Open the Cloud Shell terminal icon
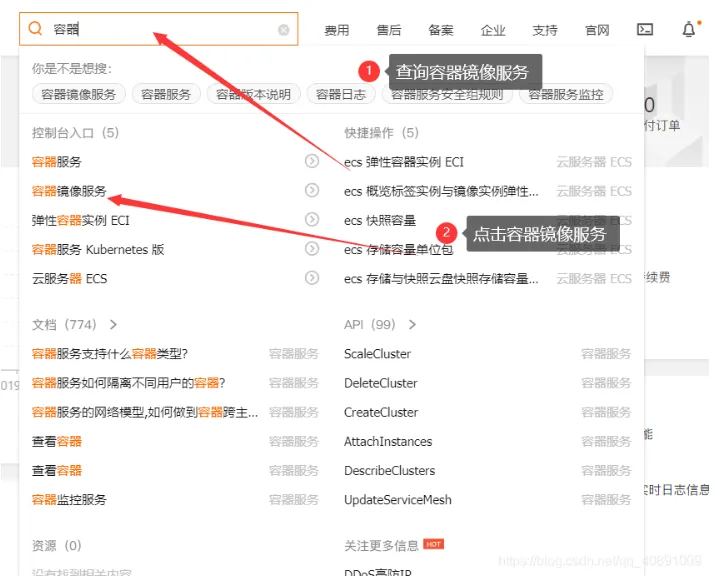This screenshot has height=581, width=723. point(645,30)
